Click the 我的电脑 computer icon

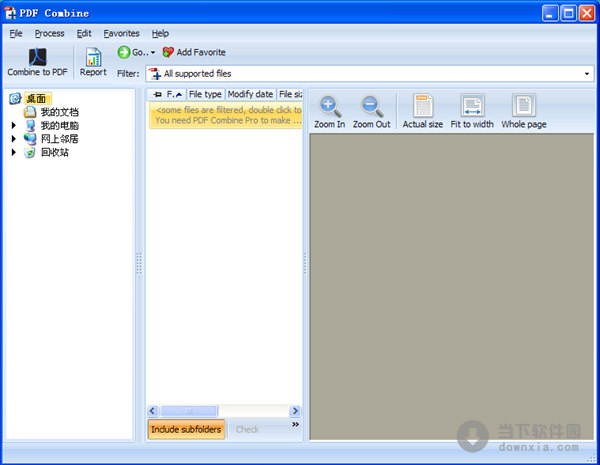(x=29, y=126)
